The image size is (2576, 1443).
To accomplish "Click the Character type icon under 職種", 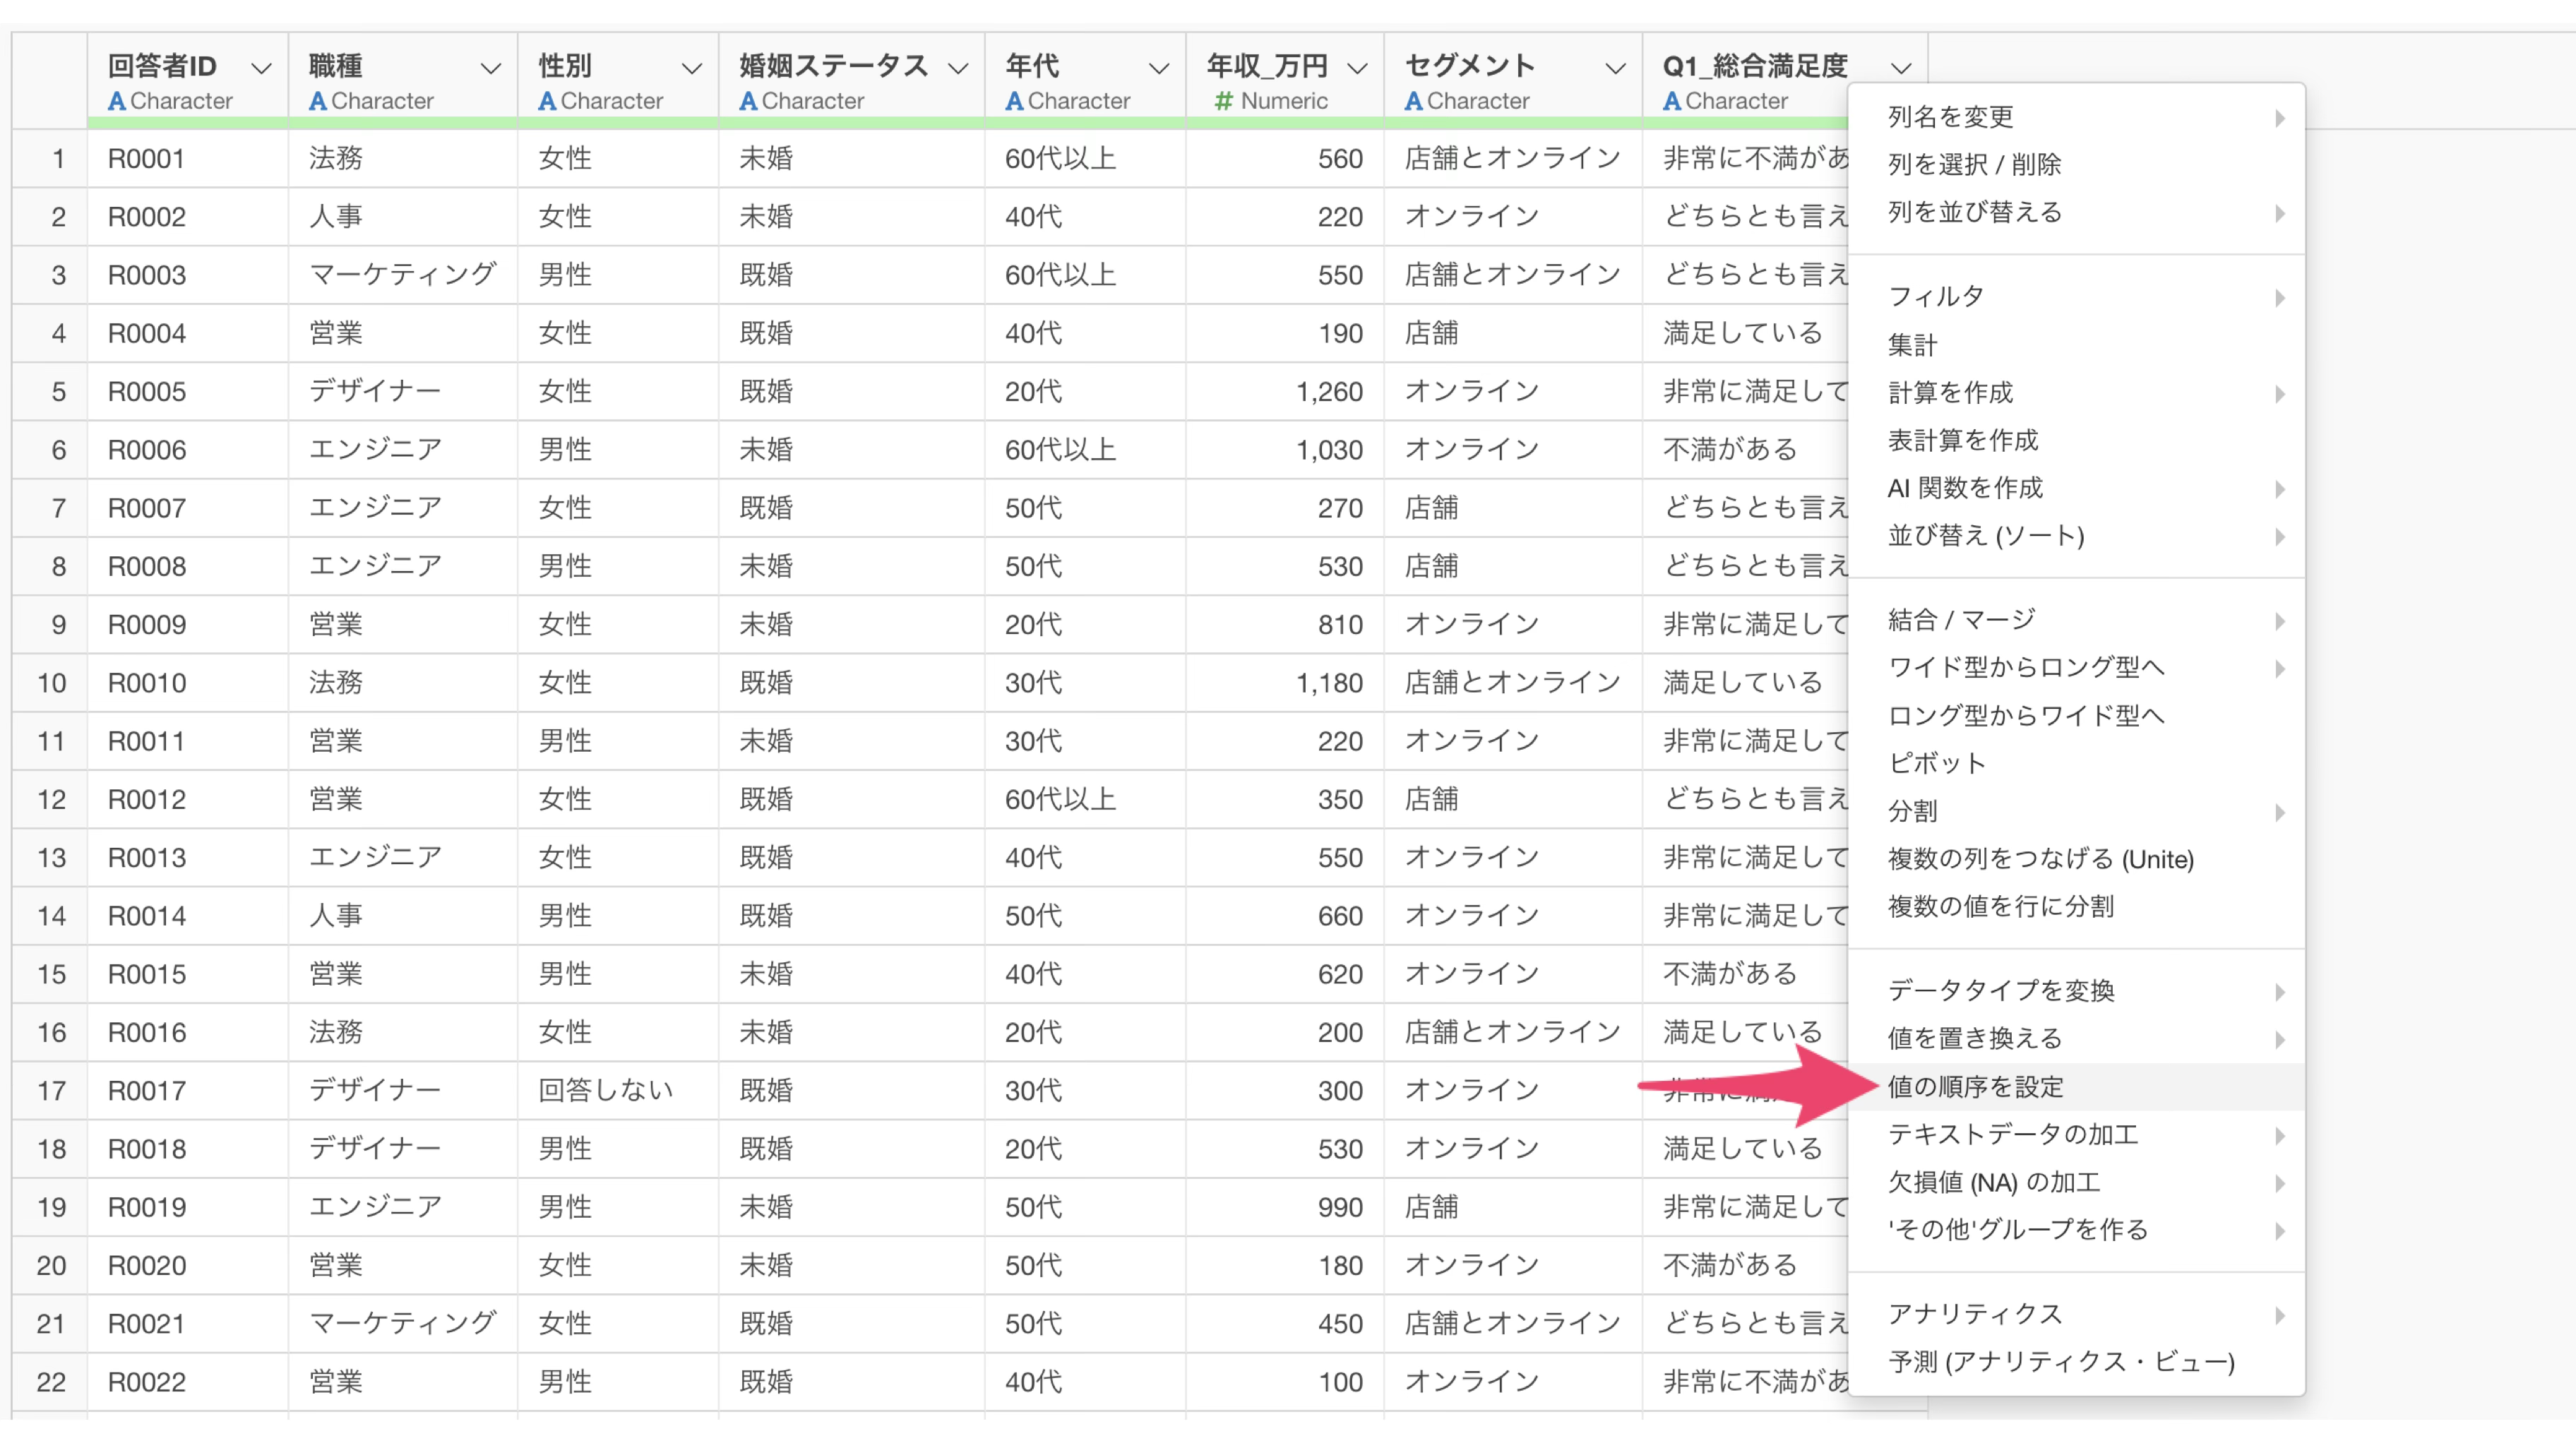I will [x=318, y=101].
